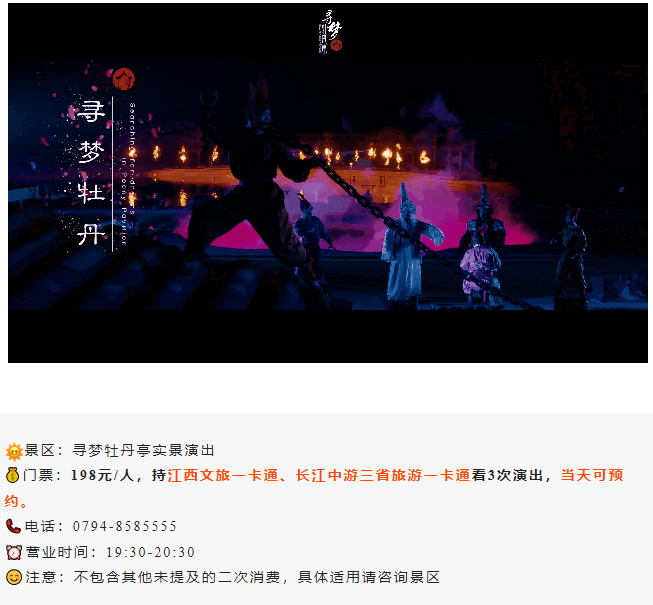Viewport: 653px width, 605px height.
Task: Click the 寻梦牡丹亭实景演出 scenic name text
Action: click(x=144, y=451)
